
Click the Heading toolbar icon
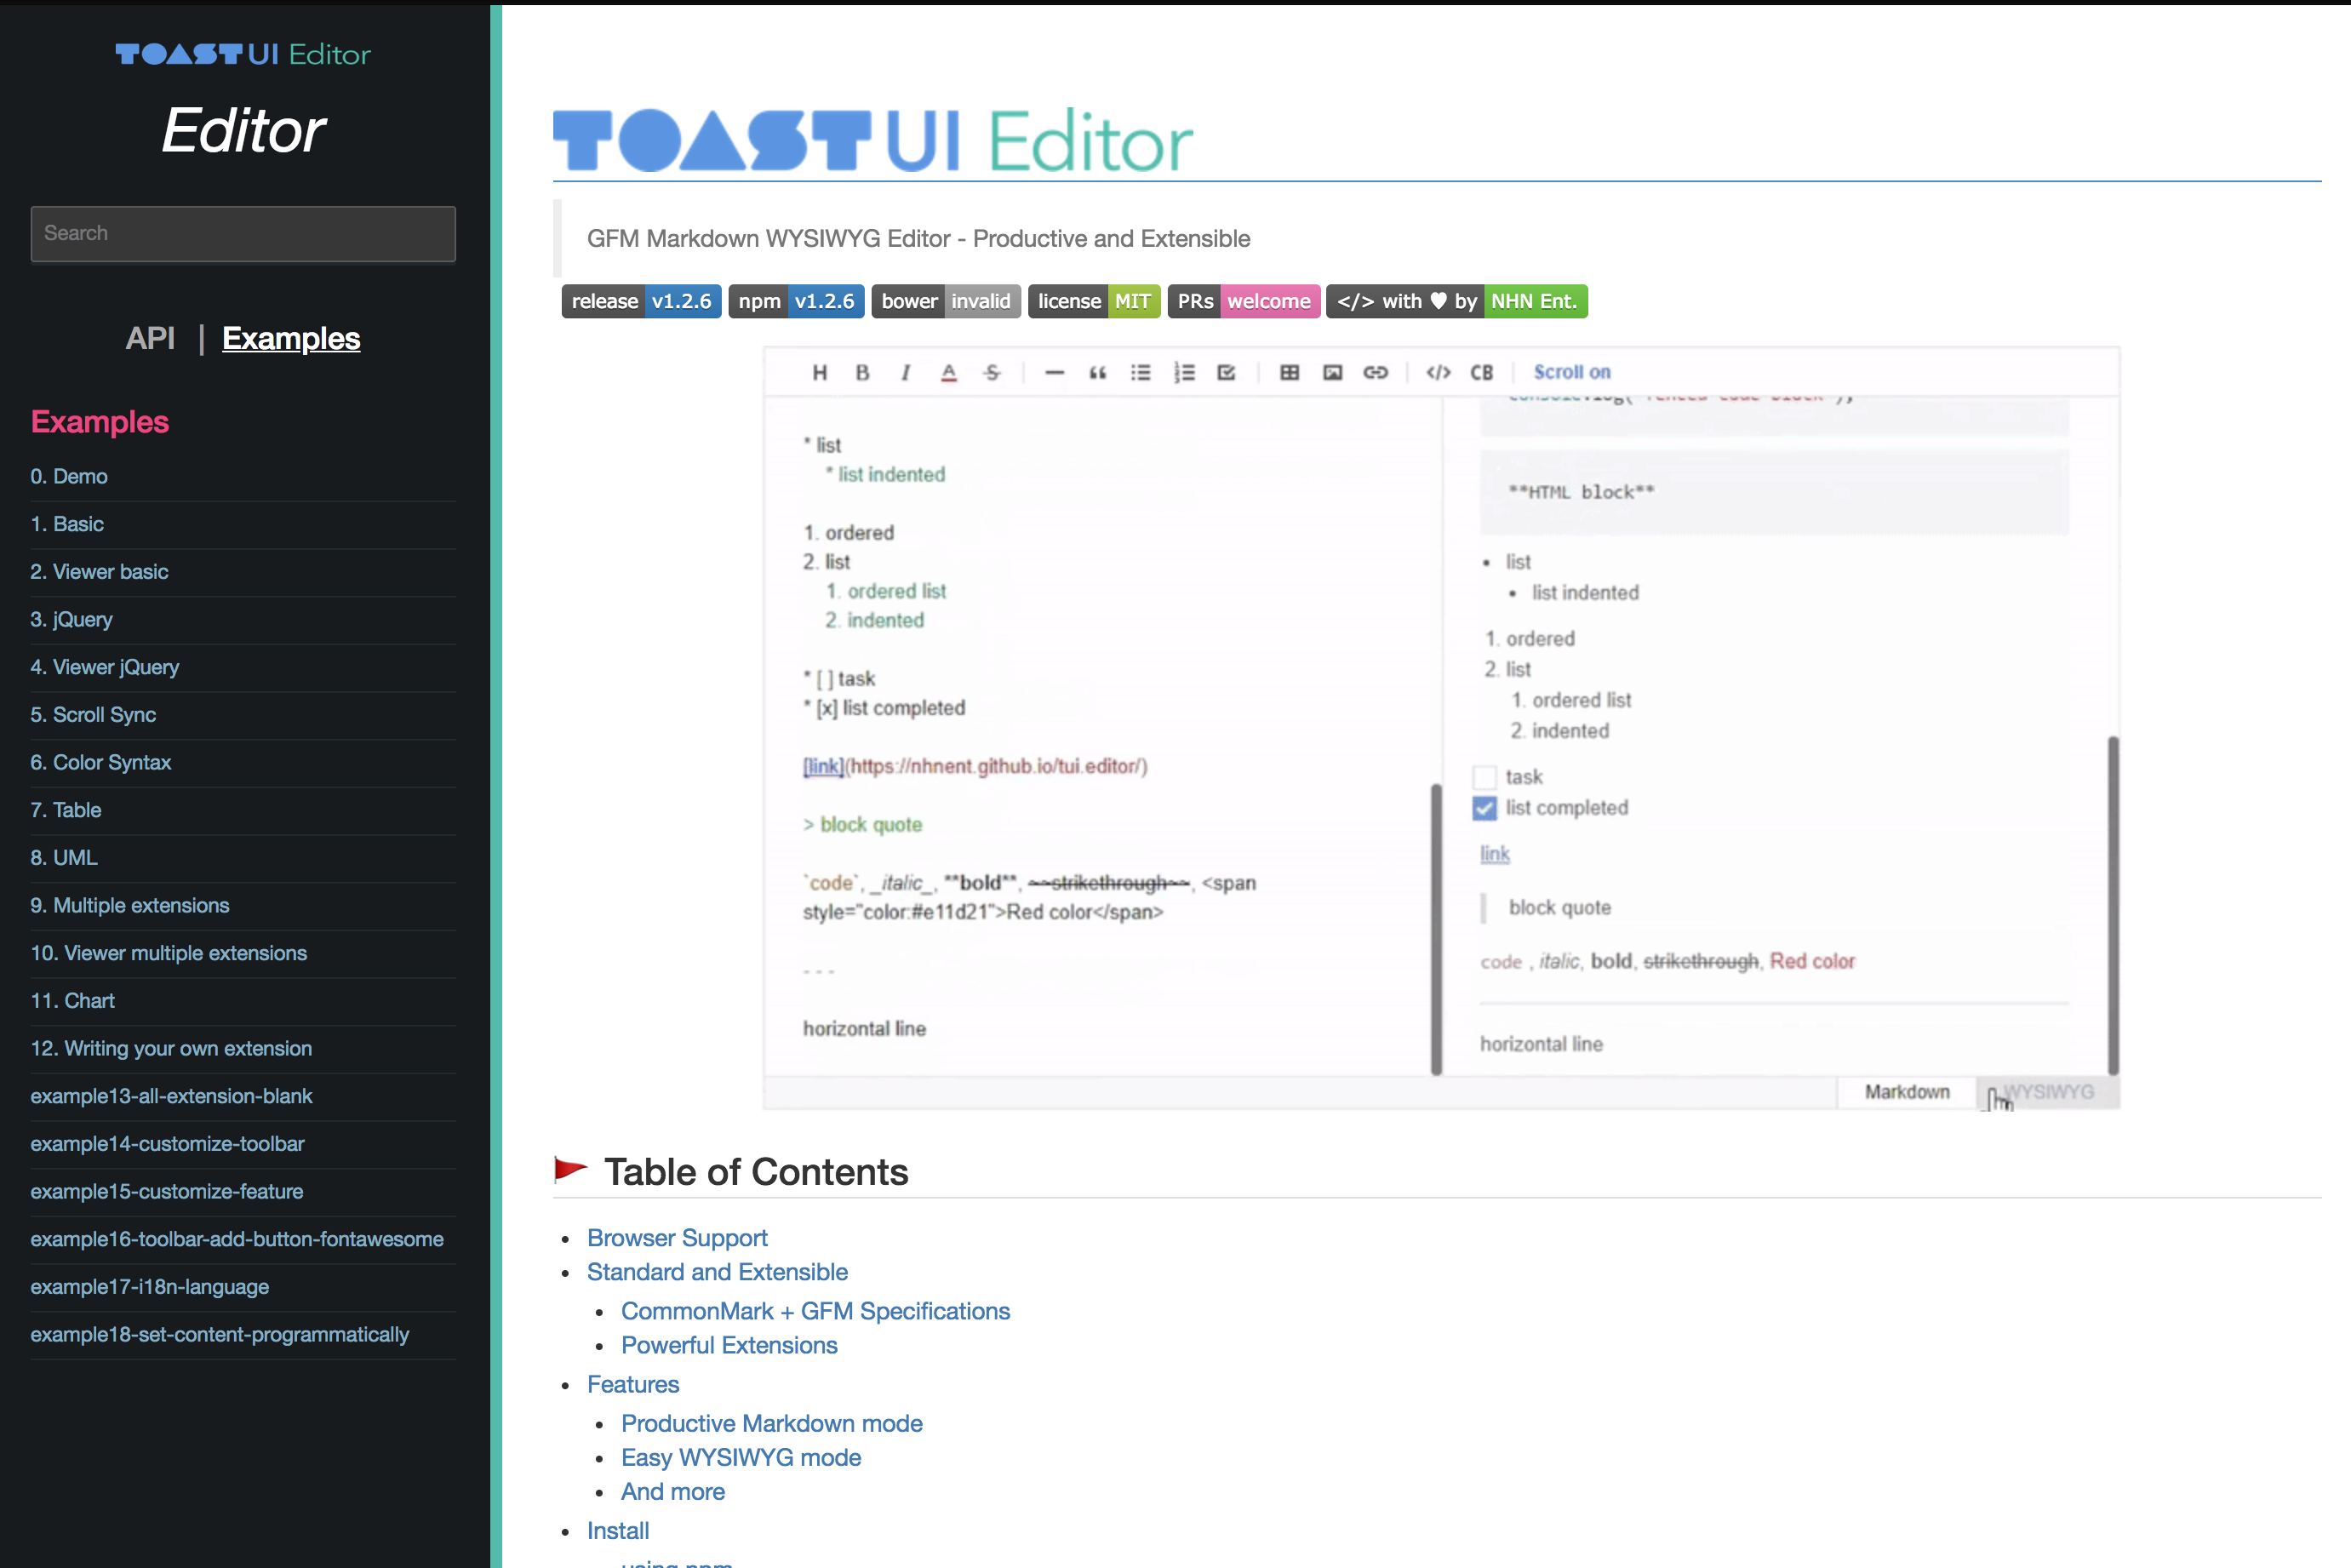click(x=819, y=372)
